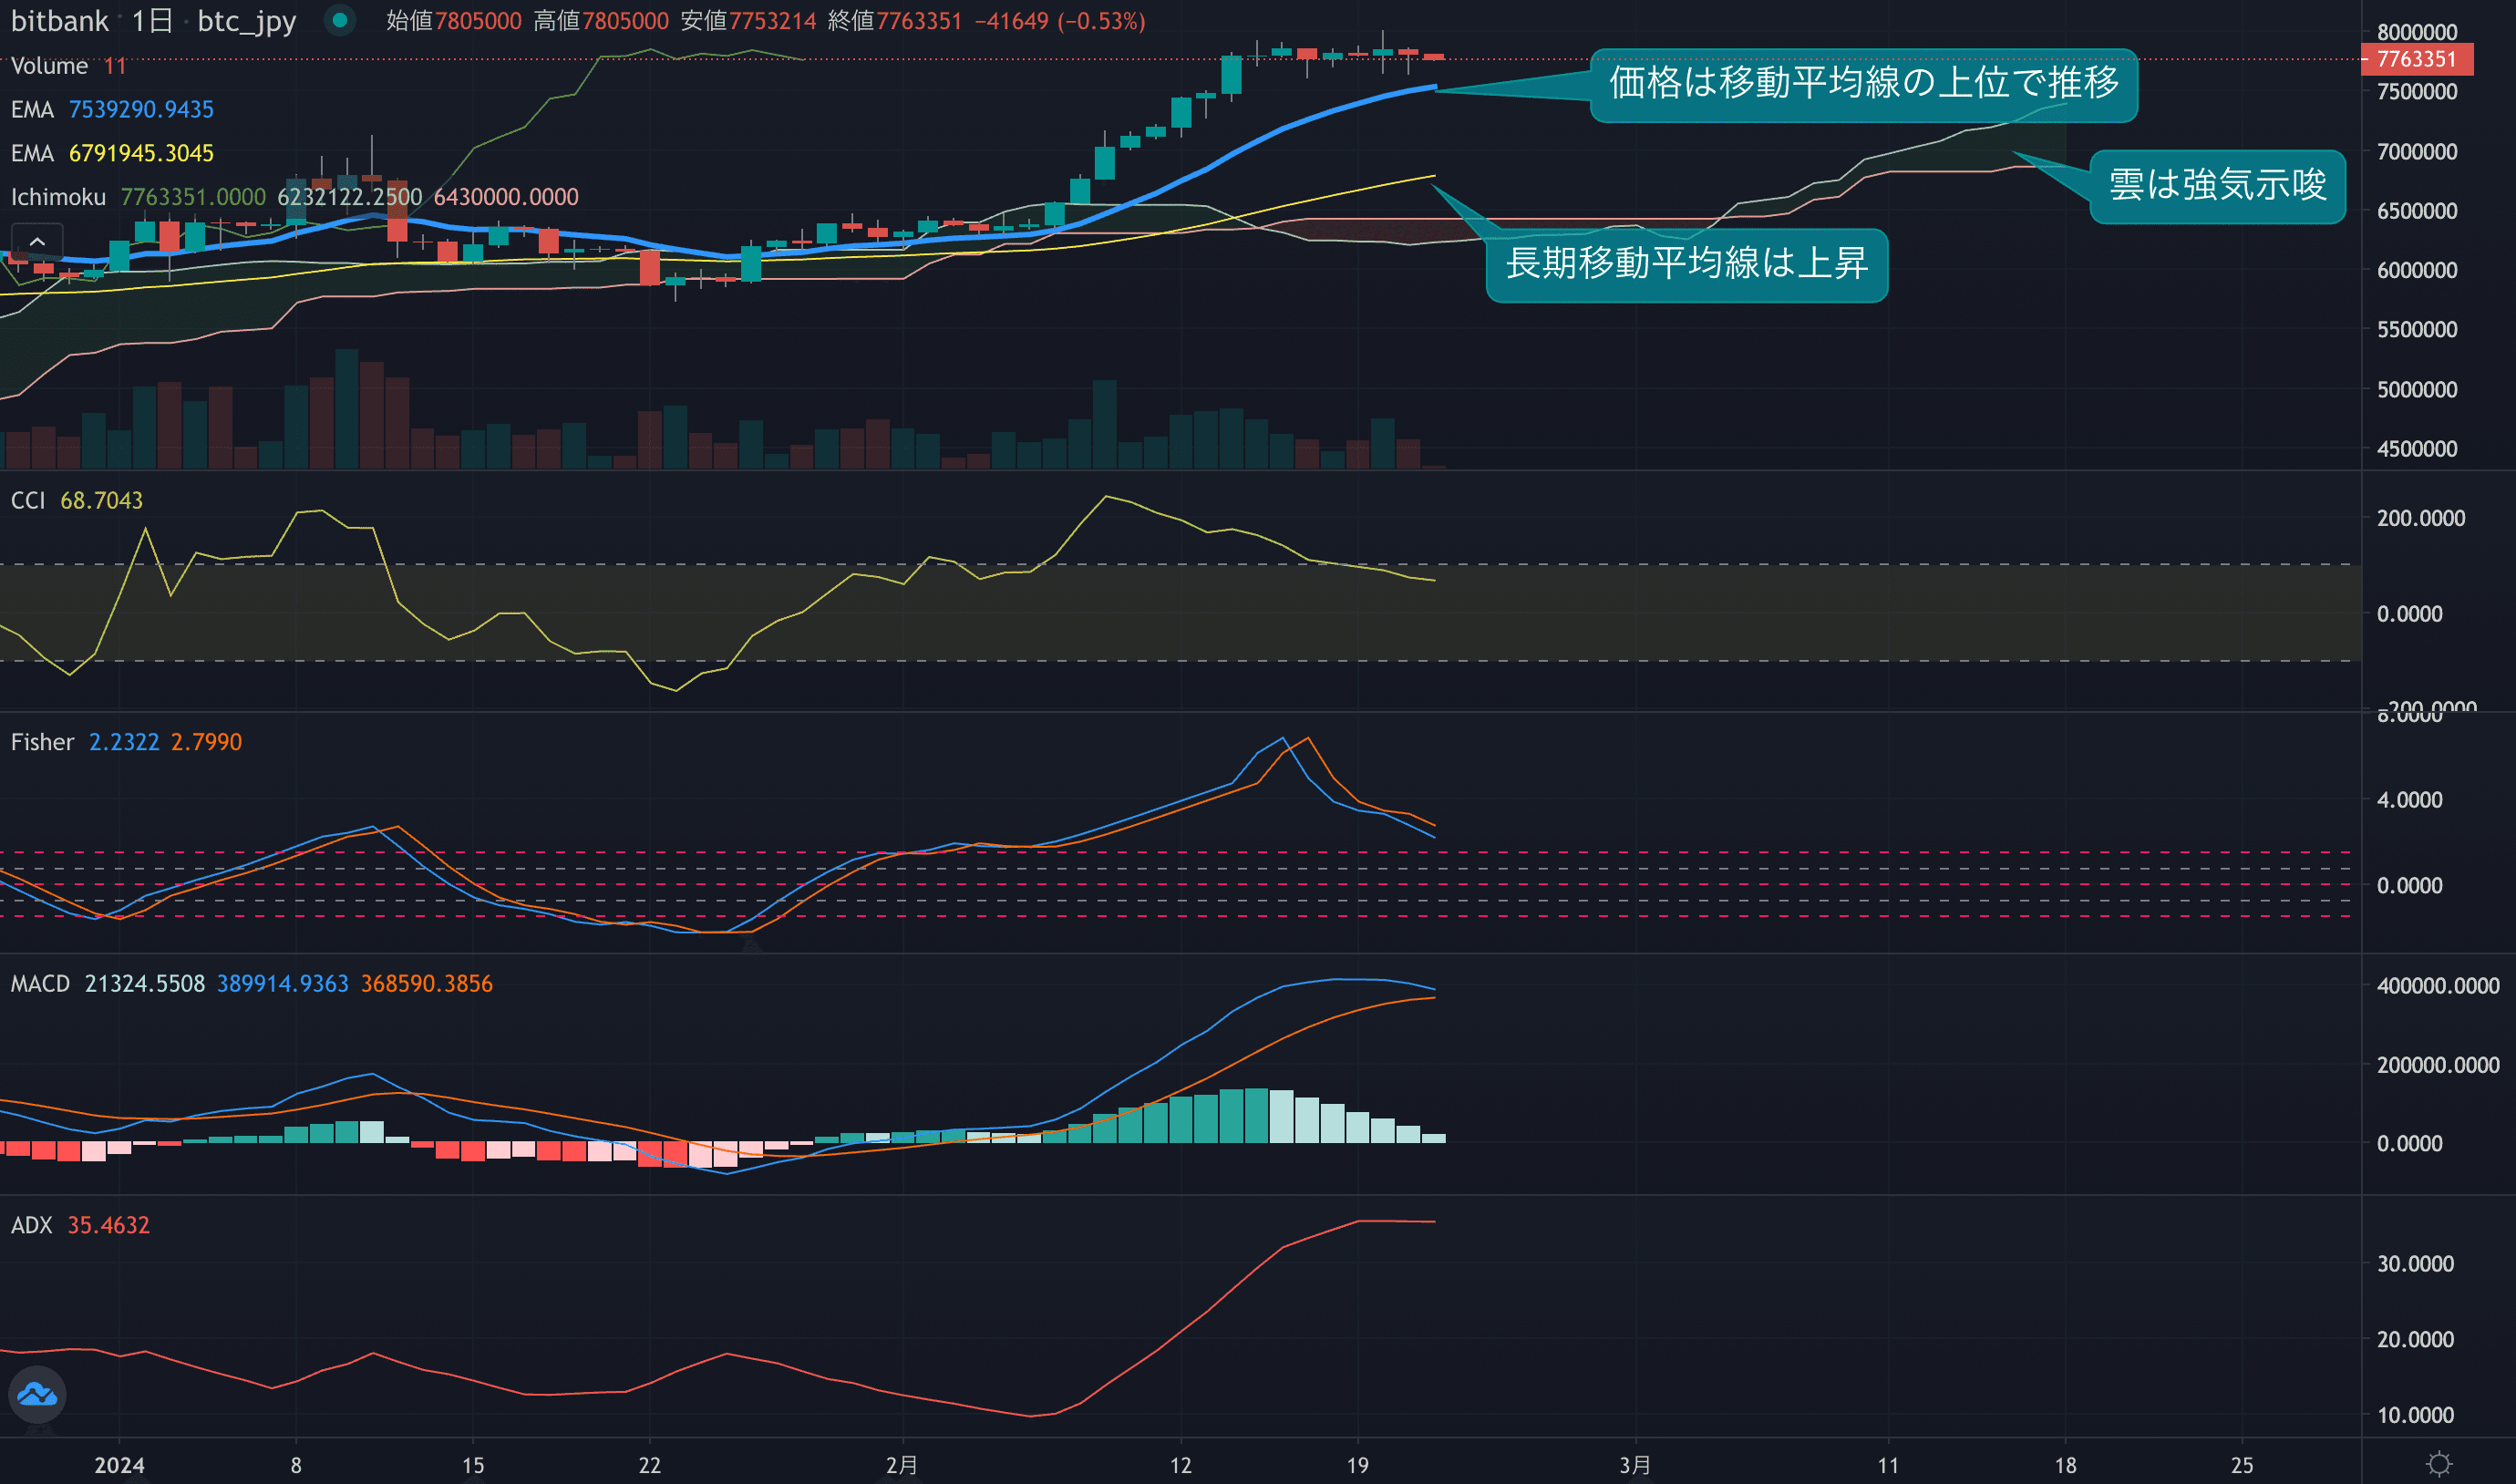Collapse the indicator legend with chevron button
This screenshot has width=2516, height=1484.
click(37, 242)
